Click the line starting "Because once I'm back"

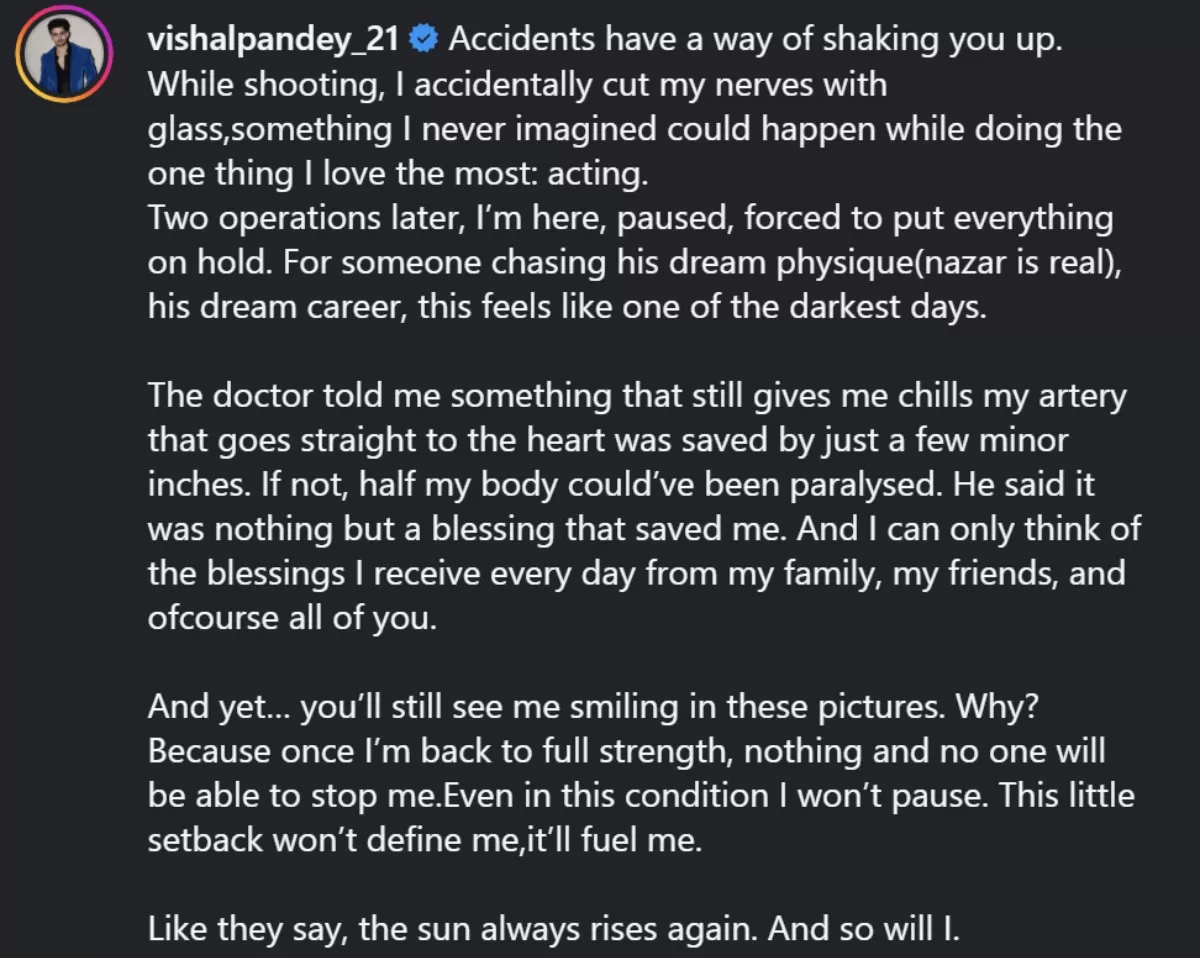pos(627,752)
